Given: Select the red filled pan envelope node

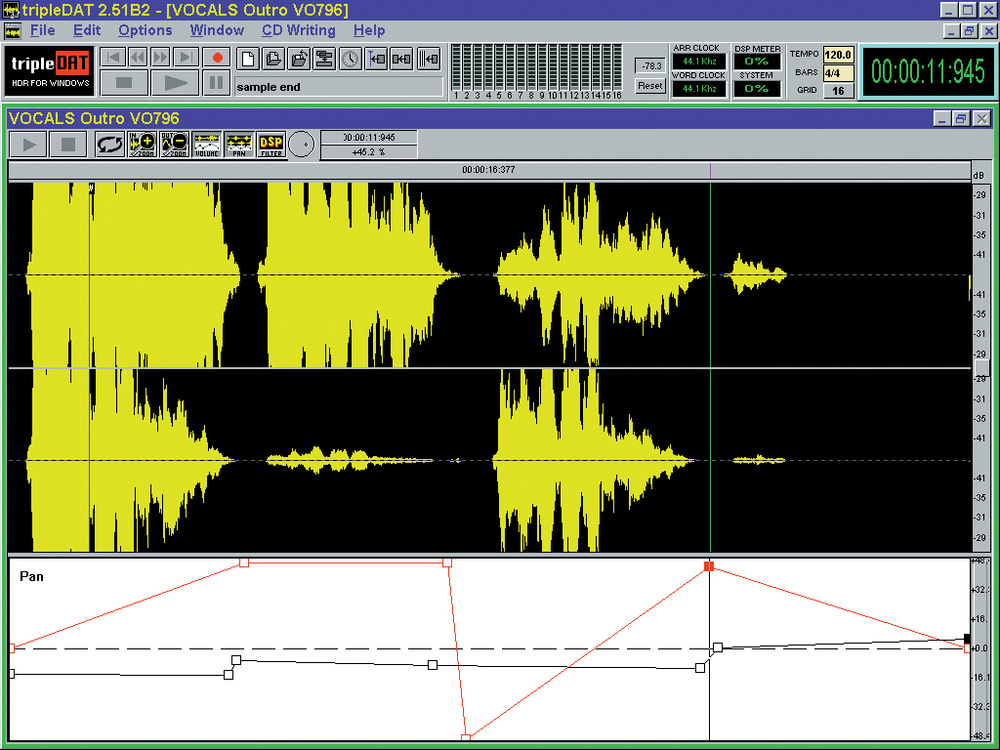Looking at the screenshot, I should click(709, 566).
